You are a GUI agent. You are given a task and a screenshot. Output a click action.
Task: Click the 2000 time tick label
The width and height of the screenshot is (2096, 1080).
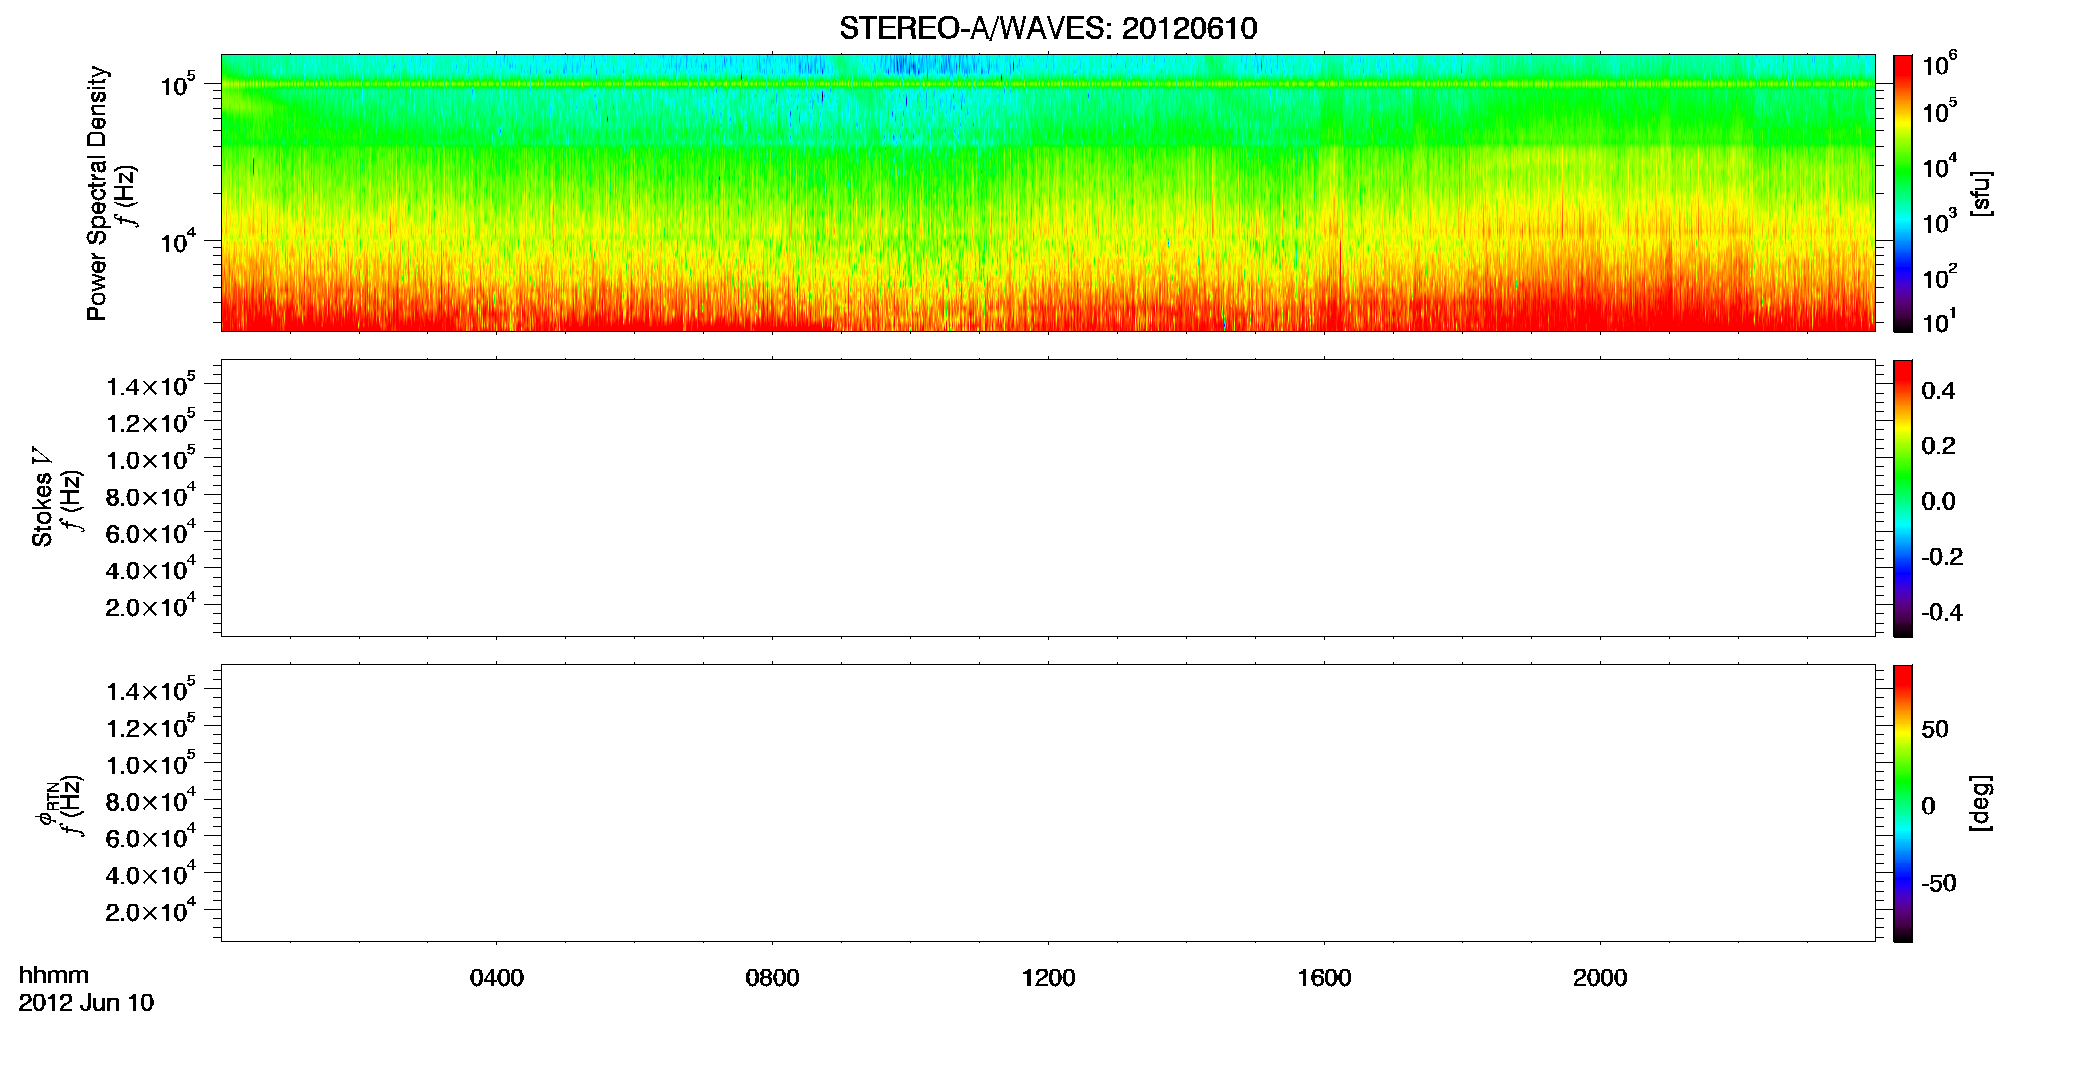pos(1600,978)
